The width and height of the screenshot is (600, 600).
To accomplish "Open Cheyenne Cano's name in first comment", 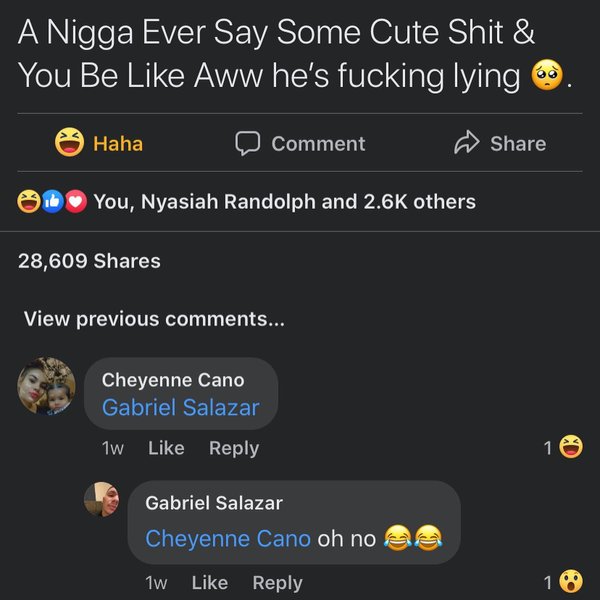I will [x=173, y=380].
